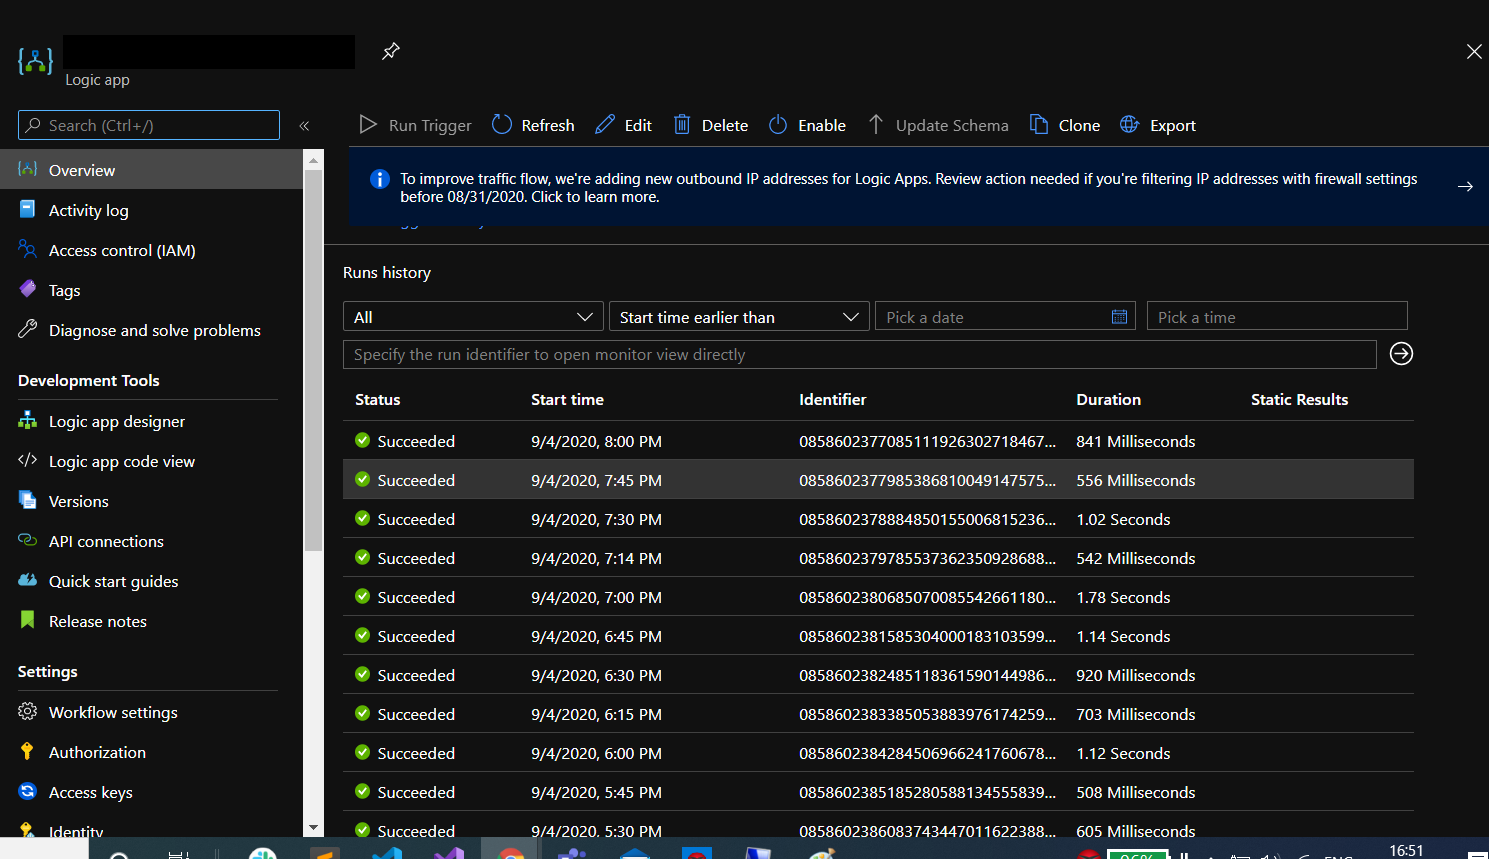Open the run started at 7:45 PM
This screenshot has height=859, width=1489.
pyautogui.click(x=878, y=480)
